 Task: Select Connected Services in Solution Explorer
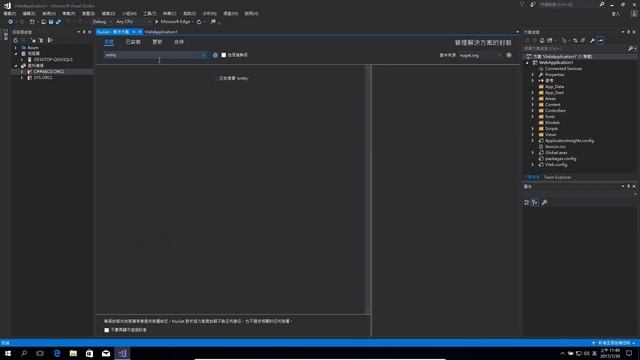pos(563,69)
